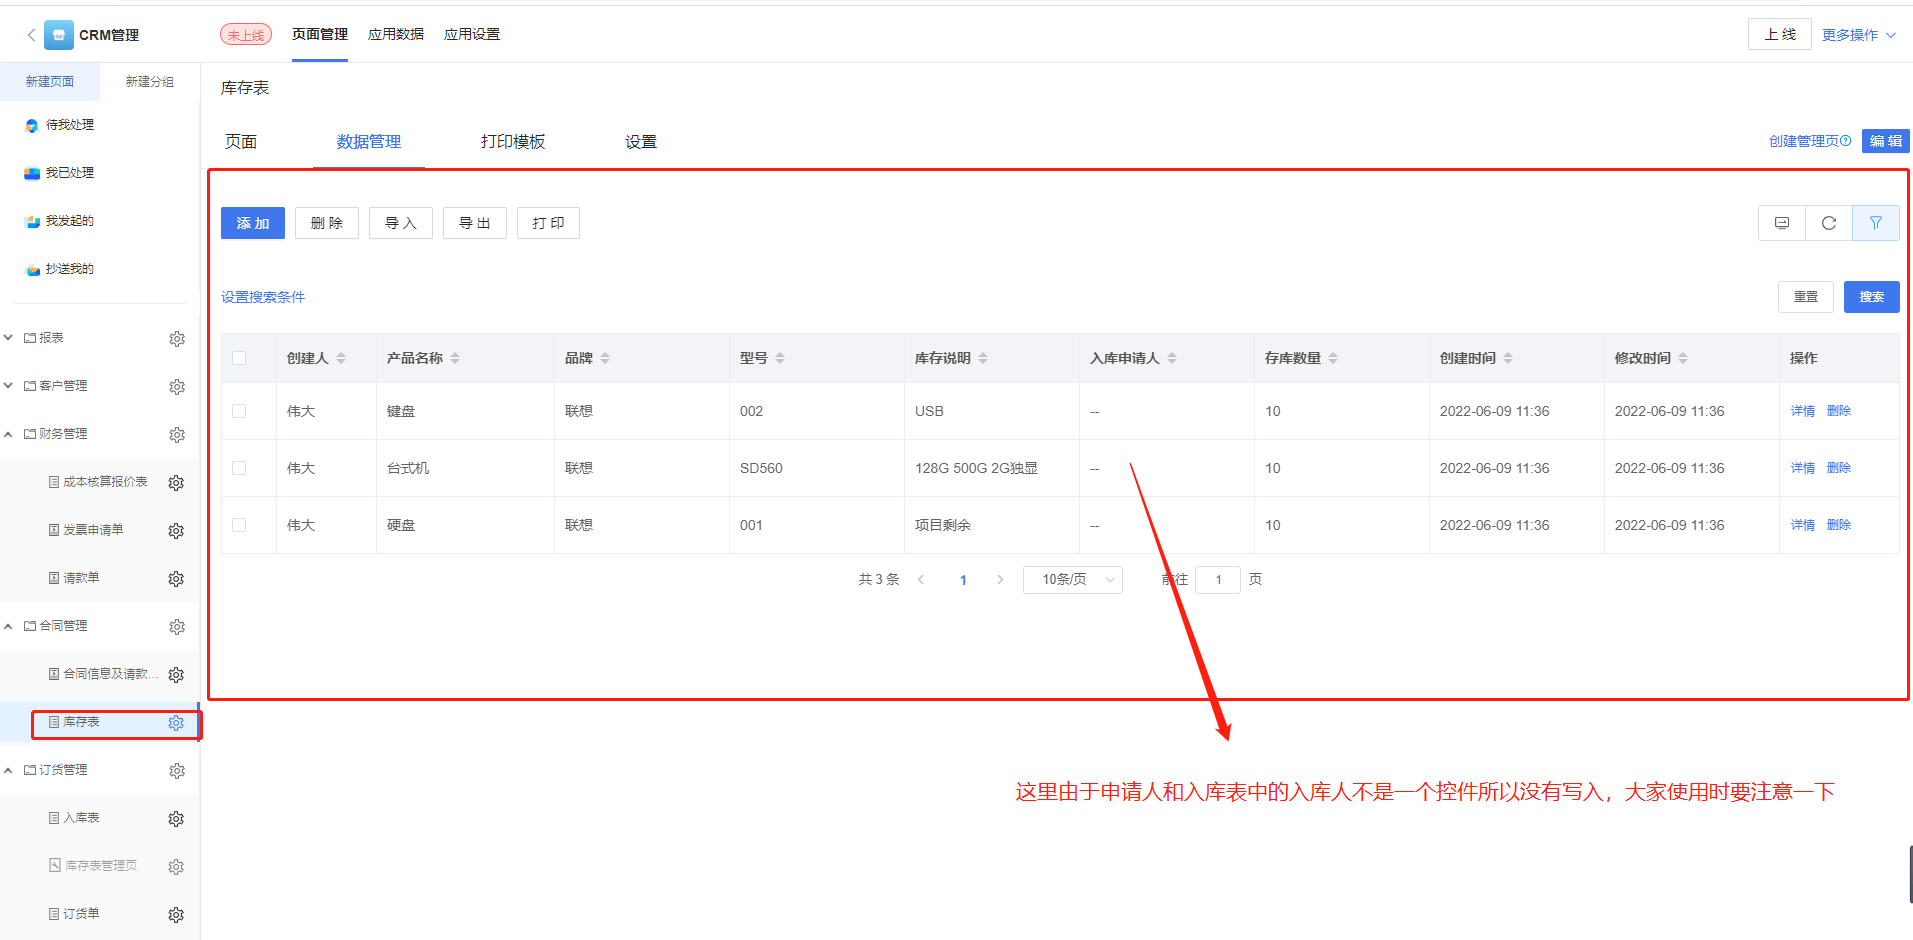Open gear icon for 发票申请单
1913x940 pixels.
point(176,531)
